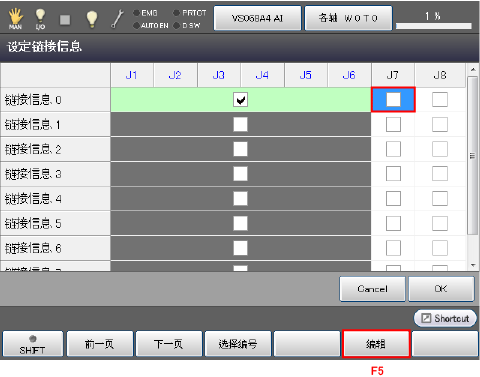Go to previous page with 前一页
The height and width of the screenshot is (377, 480).
click(x=100, y=344)
